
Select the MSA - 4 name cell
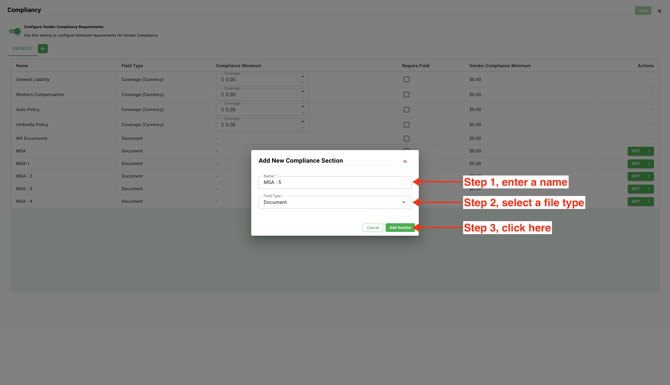coord(24,201)
